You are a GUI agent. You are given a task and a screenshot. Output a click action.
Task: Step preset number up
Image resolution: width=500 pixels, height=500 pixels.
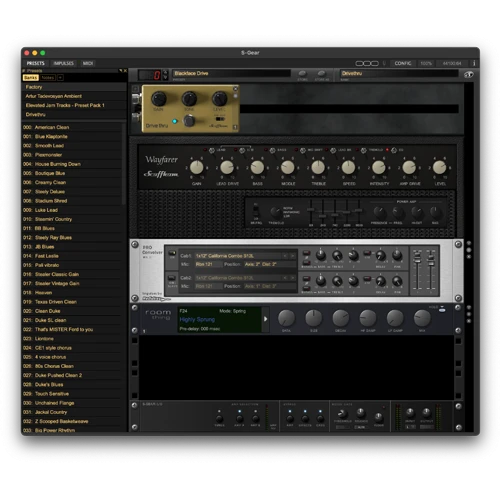click(165, 72)
